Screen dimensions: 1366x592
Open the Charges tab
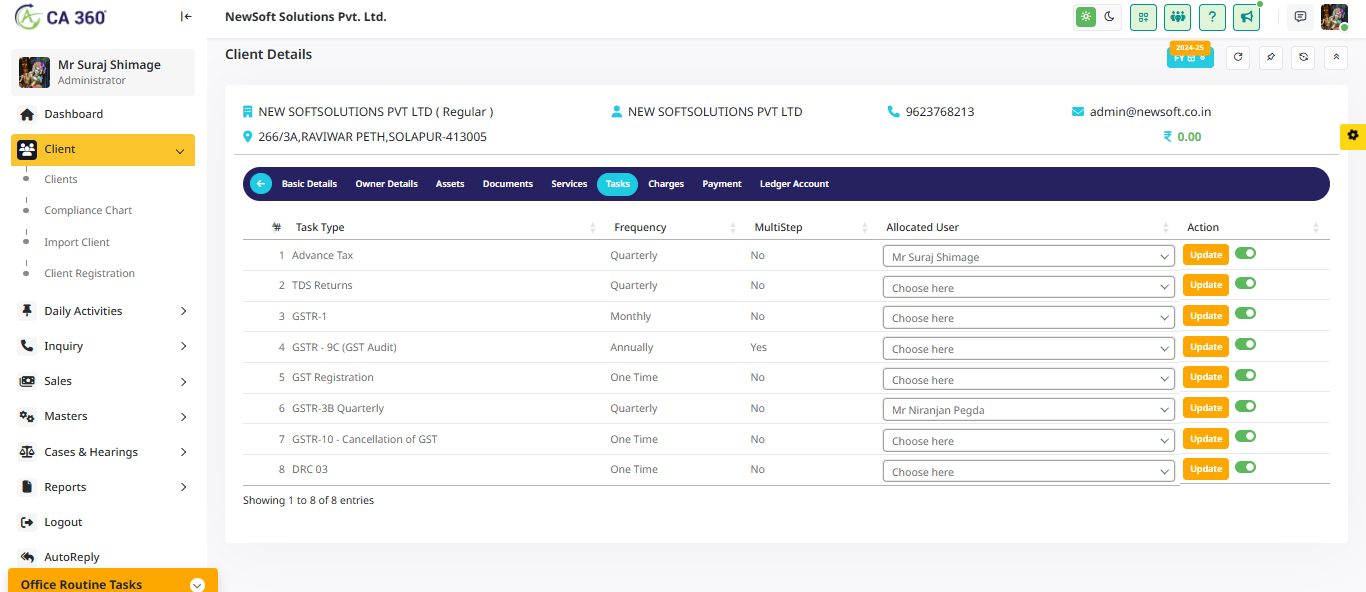(x=666, y=184)
